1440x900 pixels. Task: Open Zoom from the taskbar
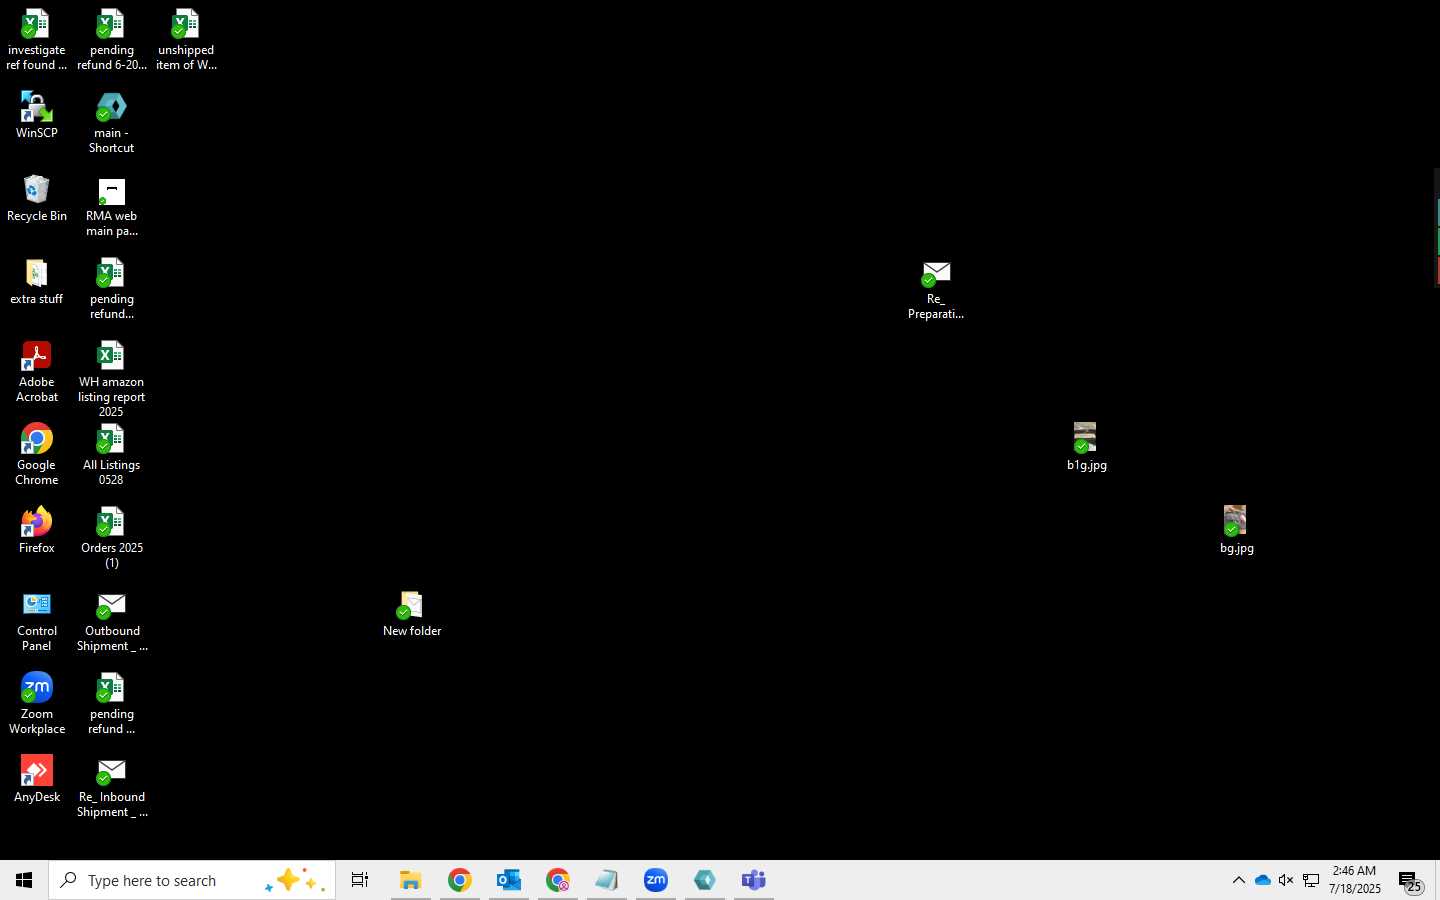(x=656, y=880)
